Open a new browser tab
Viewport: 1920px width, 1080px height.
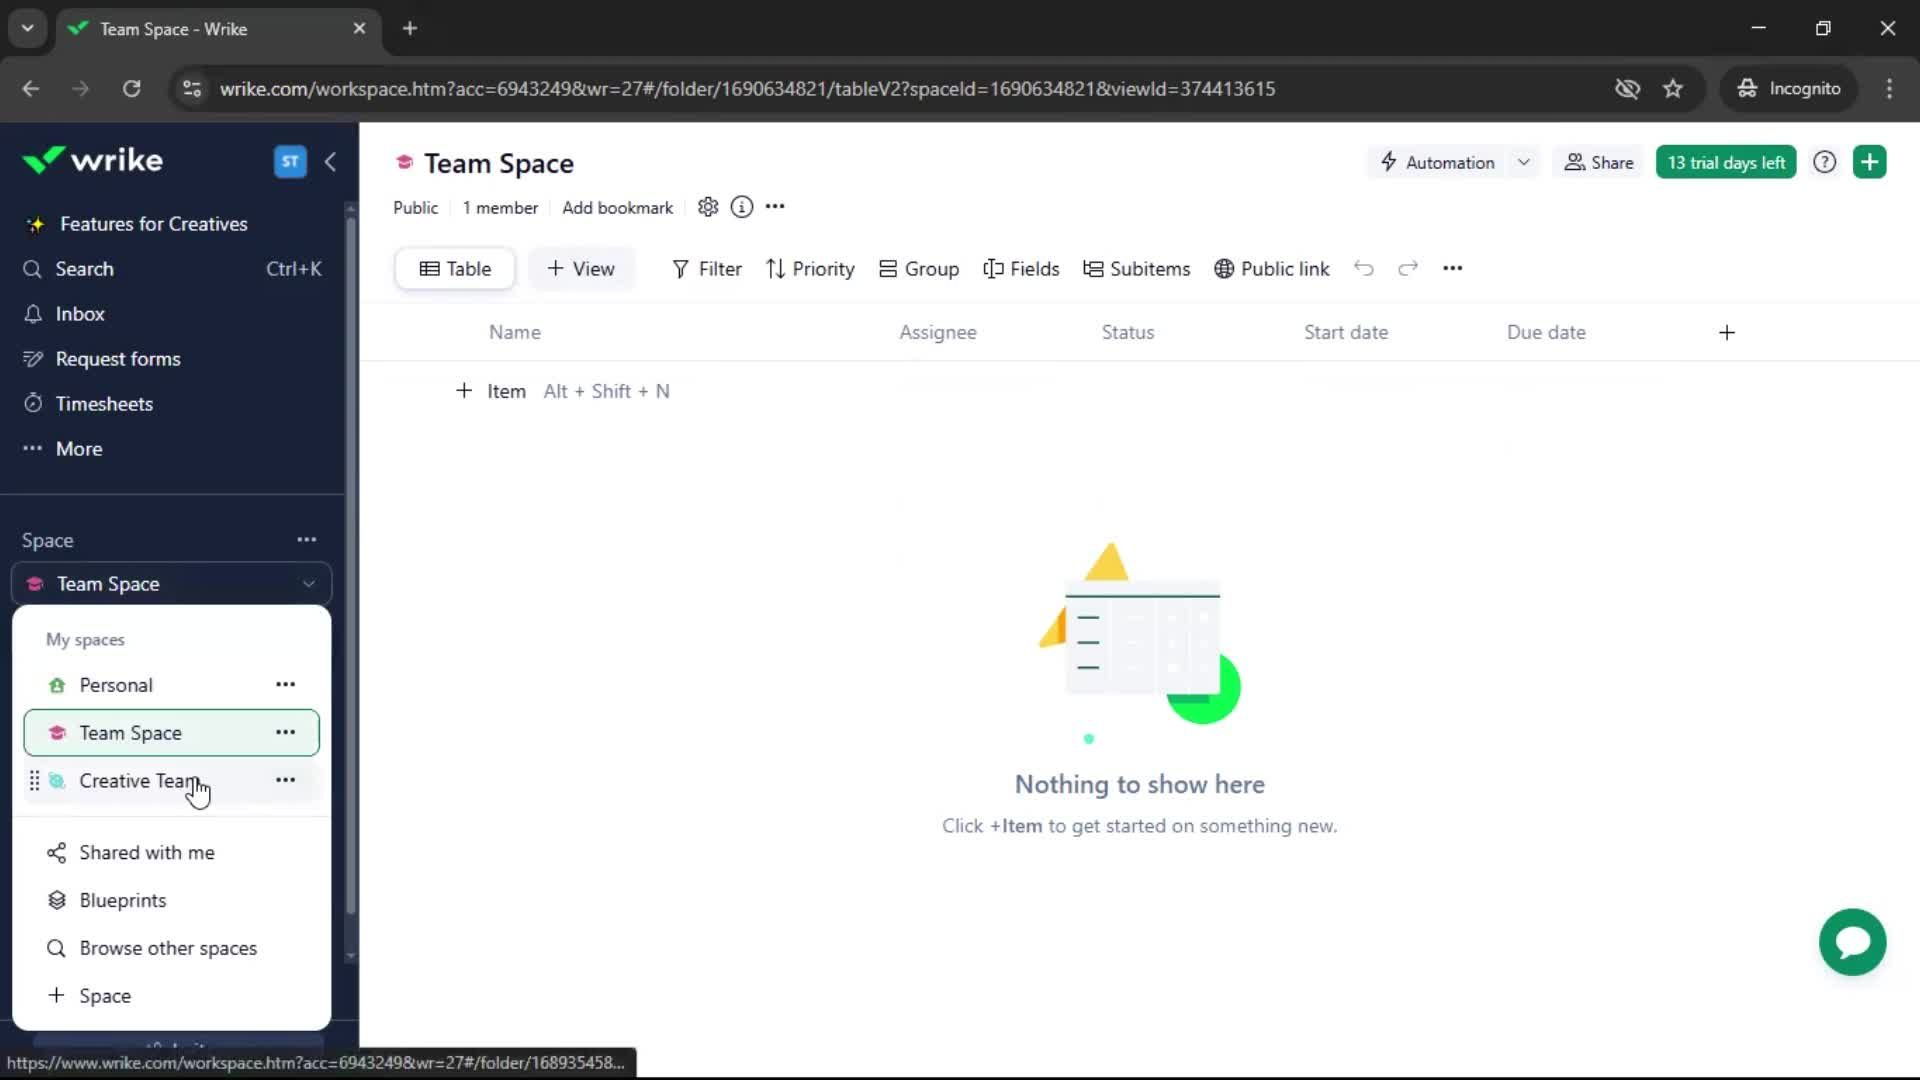click(x=410, y=29)
